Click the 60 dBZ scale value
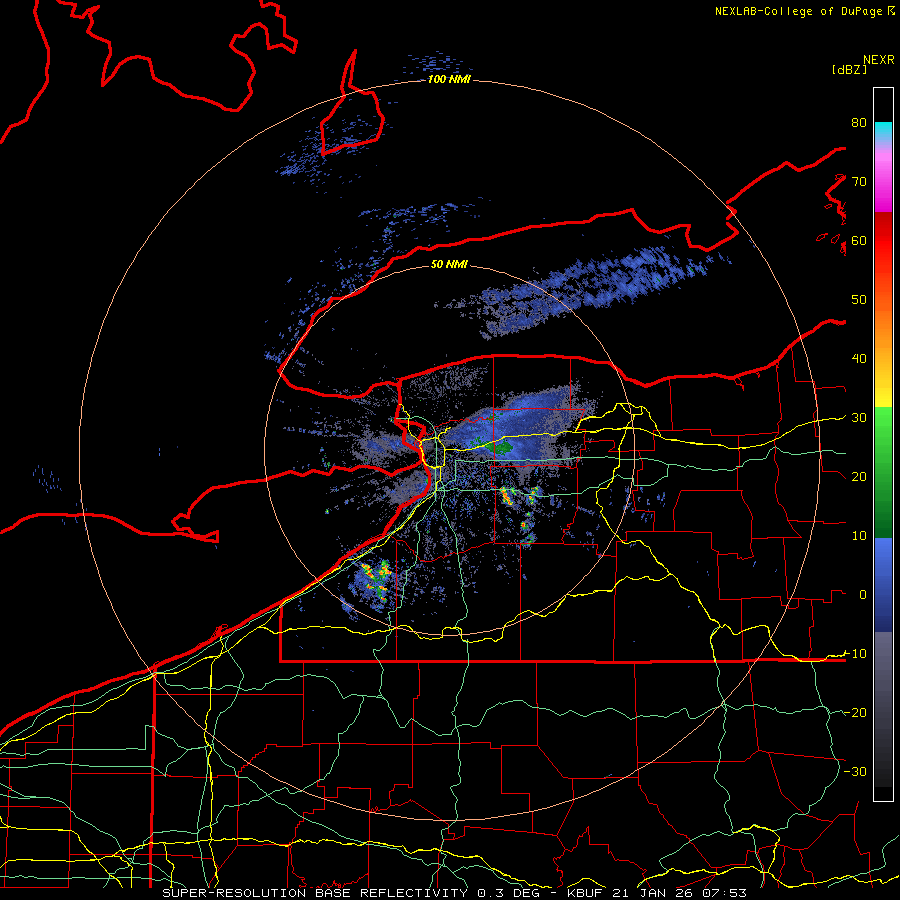 pyautogui.click(x=859, y=240)
